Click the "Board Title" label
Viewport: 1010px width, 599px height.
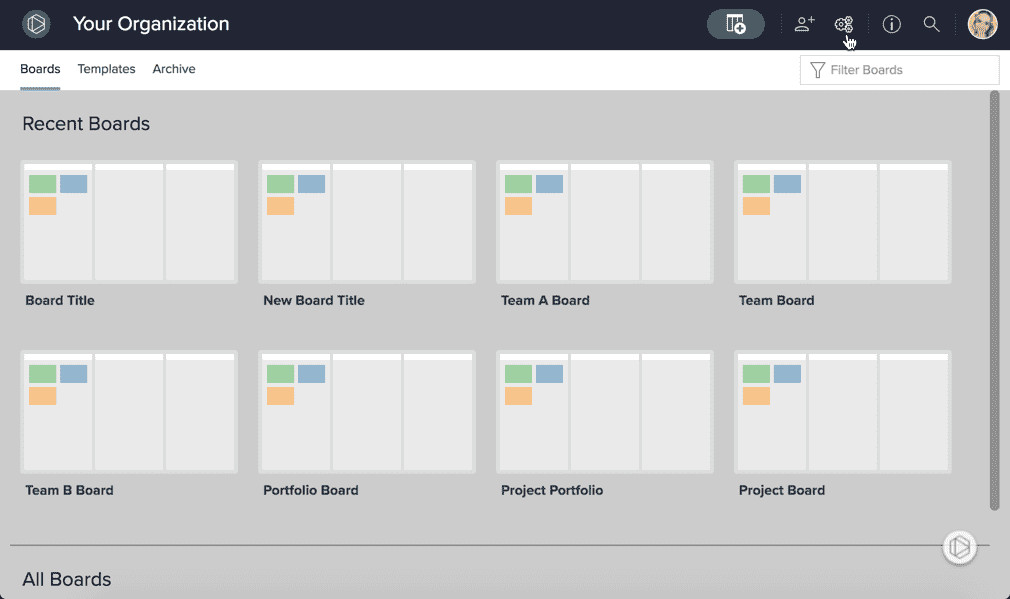point(60,300)
